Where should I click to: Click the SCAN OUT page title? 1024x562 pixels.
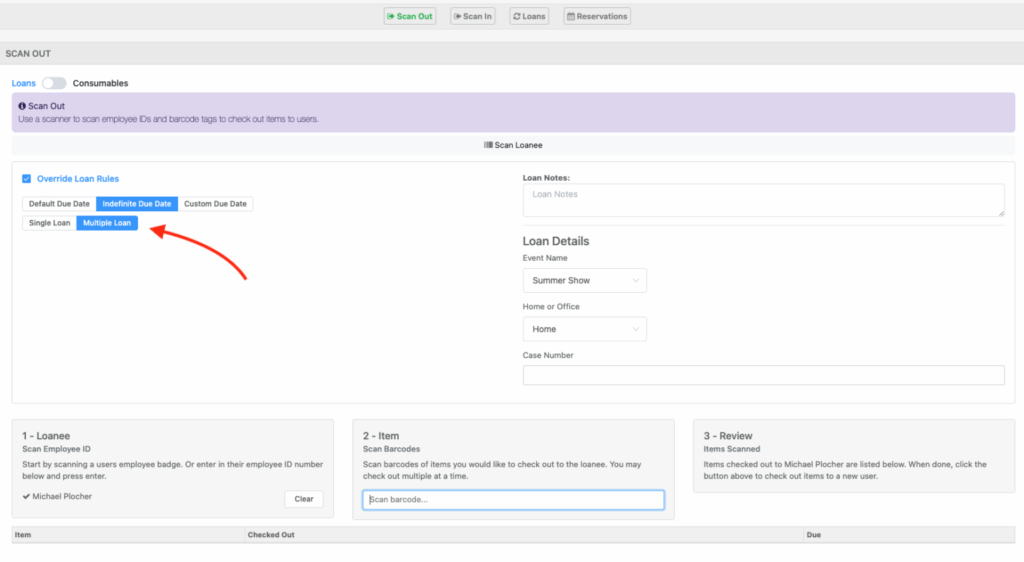(x=28, y=54)
